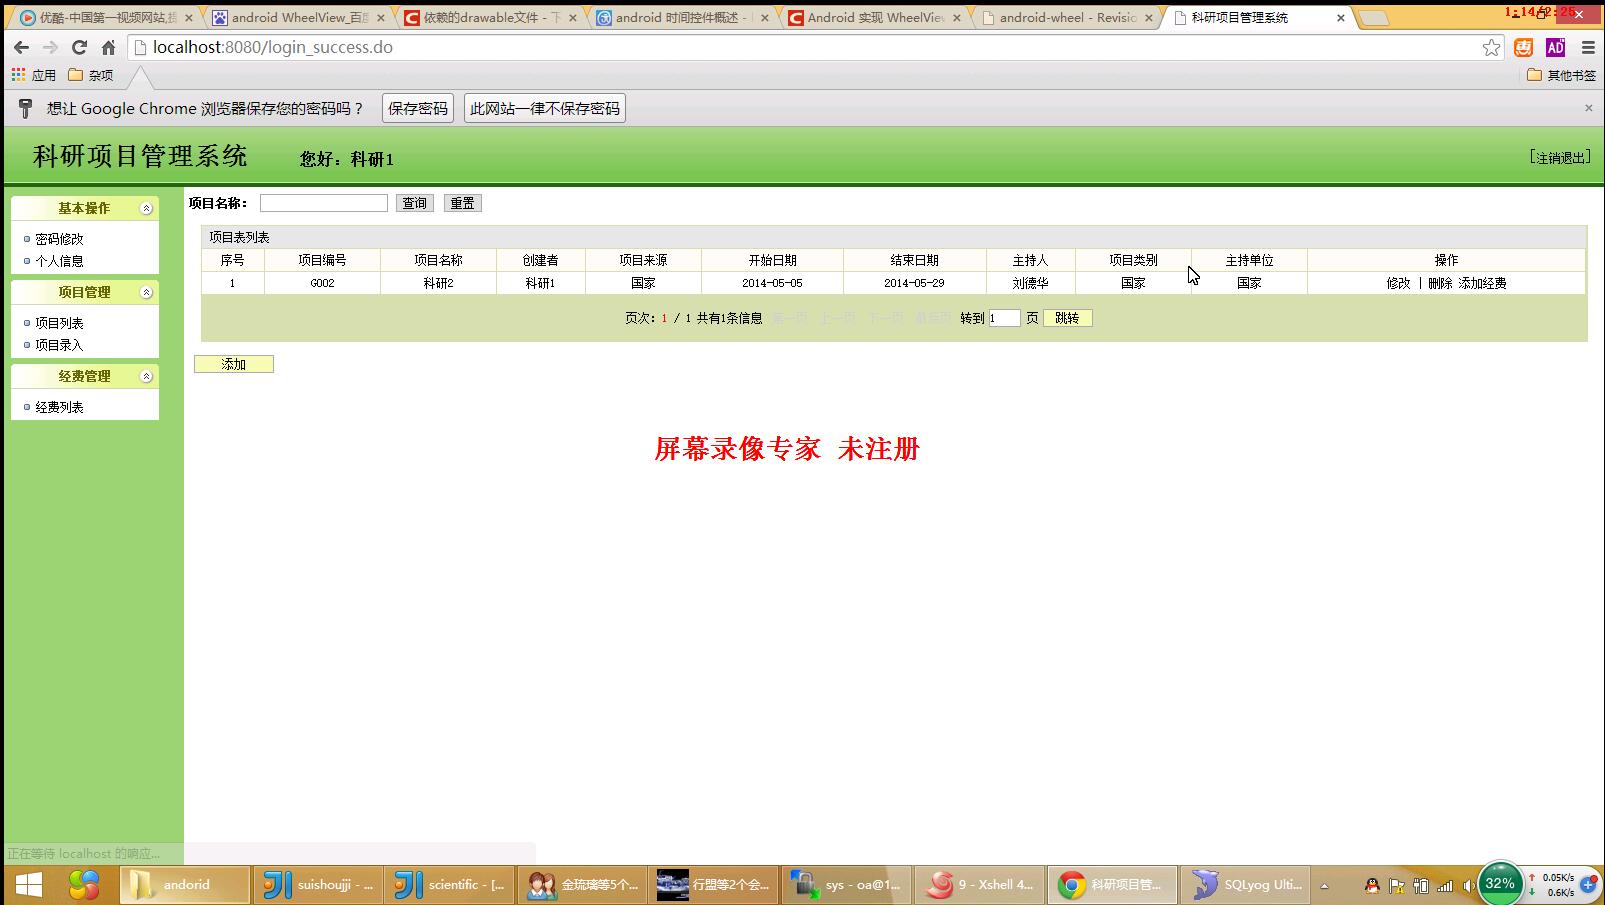Go back with the browser back arrow
The height and width of the screenshot is (905, 1605).
(21, 47)
